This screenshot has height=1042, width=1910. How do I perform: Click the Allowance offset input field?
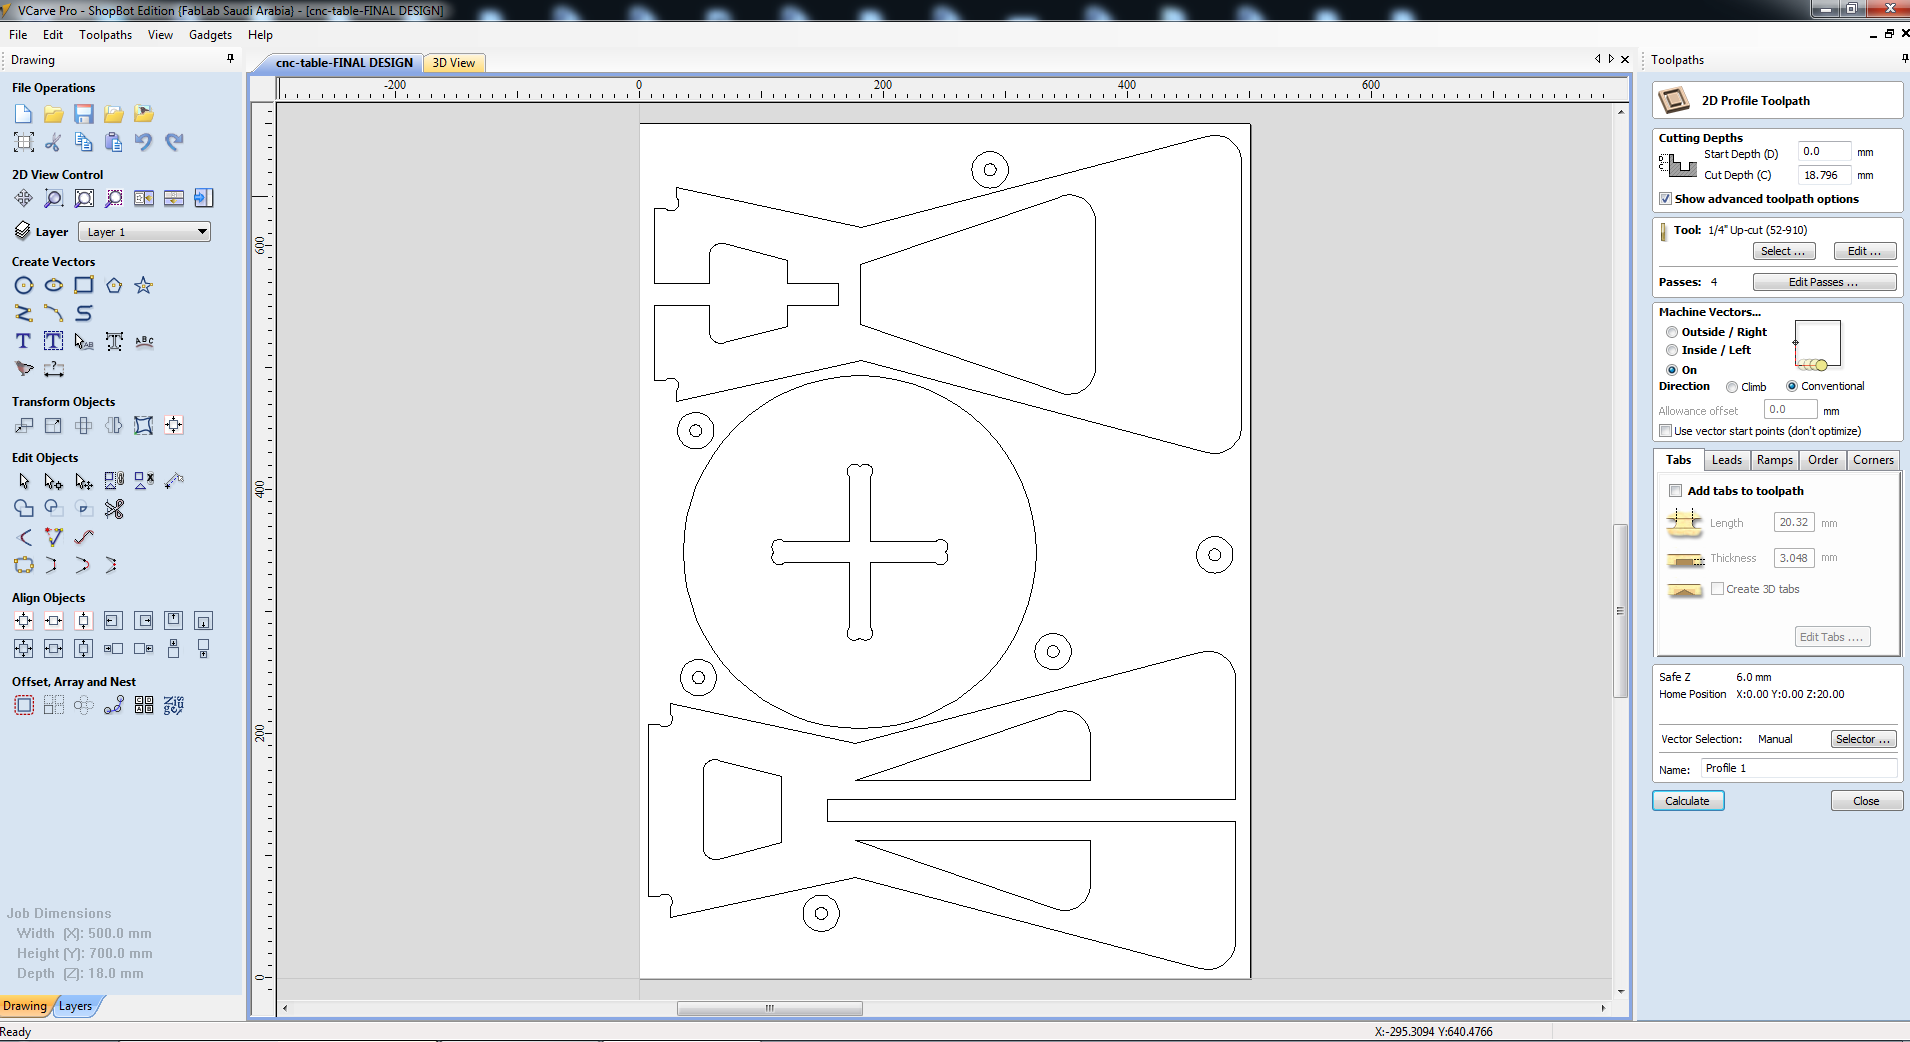click(1790, 409)
